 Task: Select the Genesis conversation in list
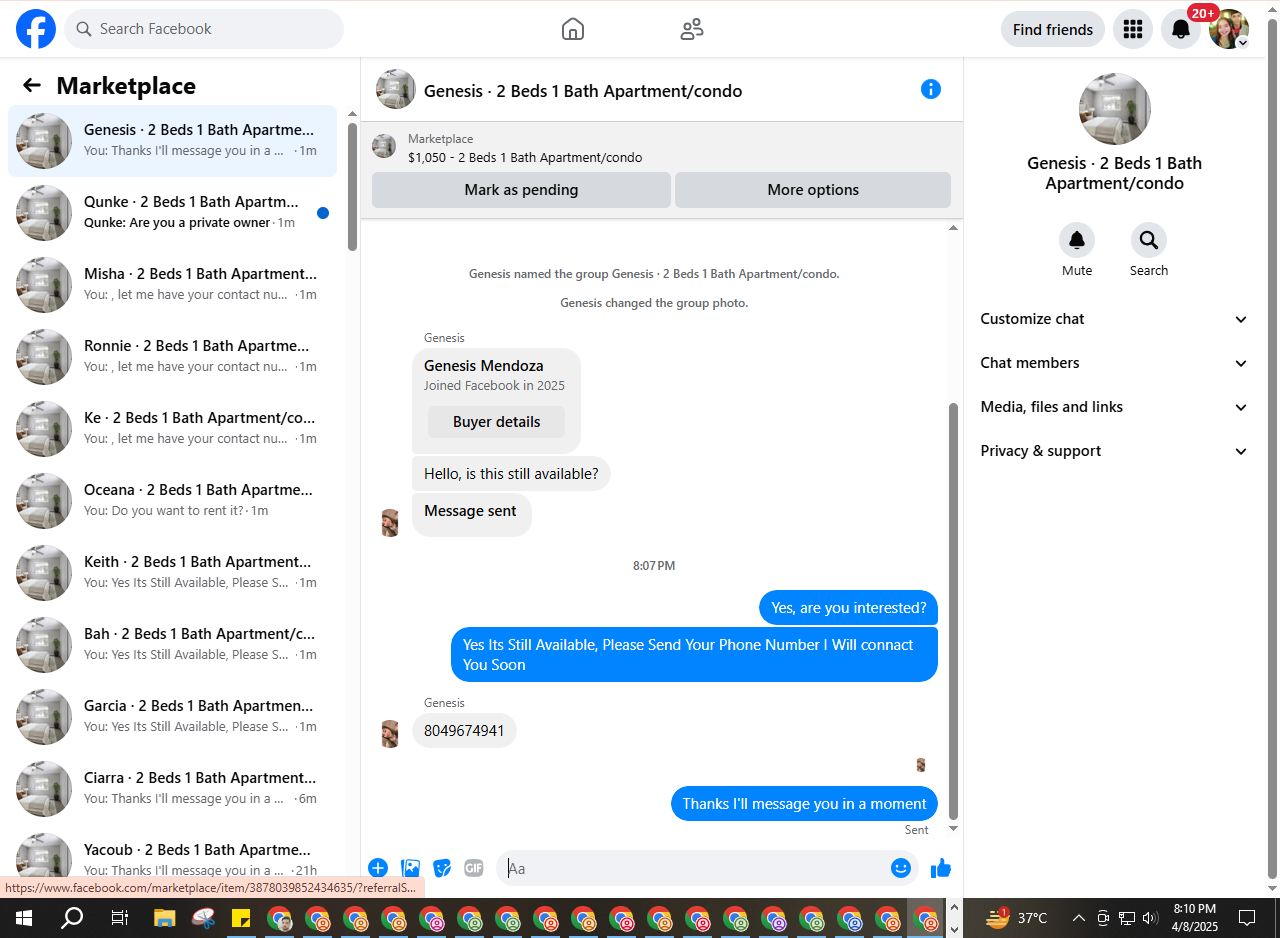[172, 141]
